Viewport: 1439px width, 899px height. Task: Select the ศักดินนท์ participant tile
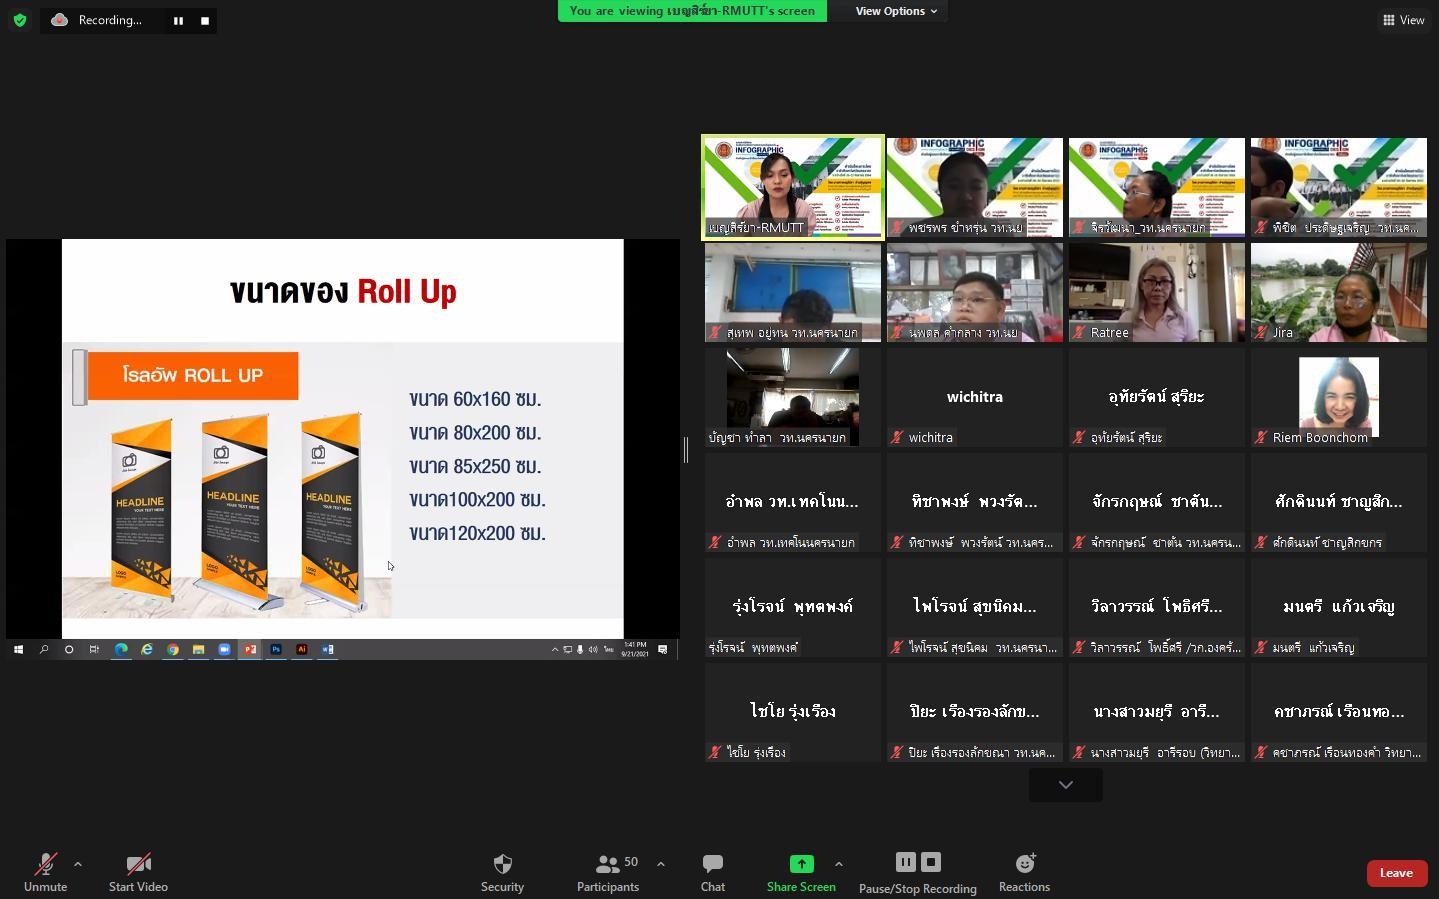click(1339, 502)
